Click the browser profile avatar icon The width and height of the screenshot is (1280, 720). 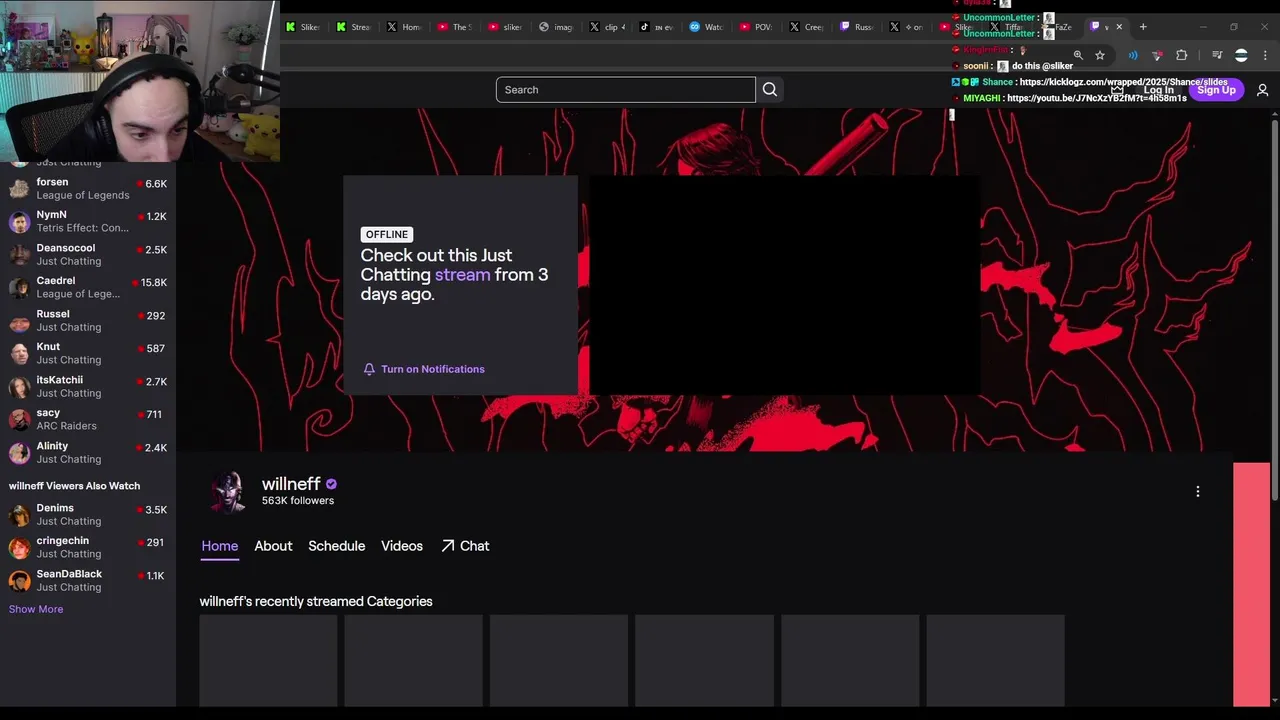[1241, 55]
